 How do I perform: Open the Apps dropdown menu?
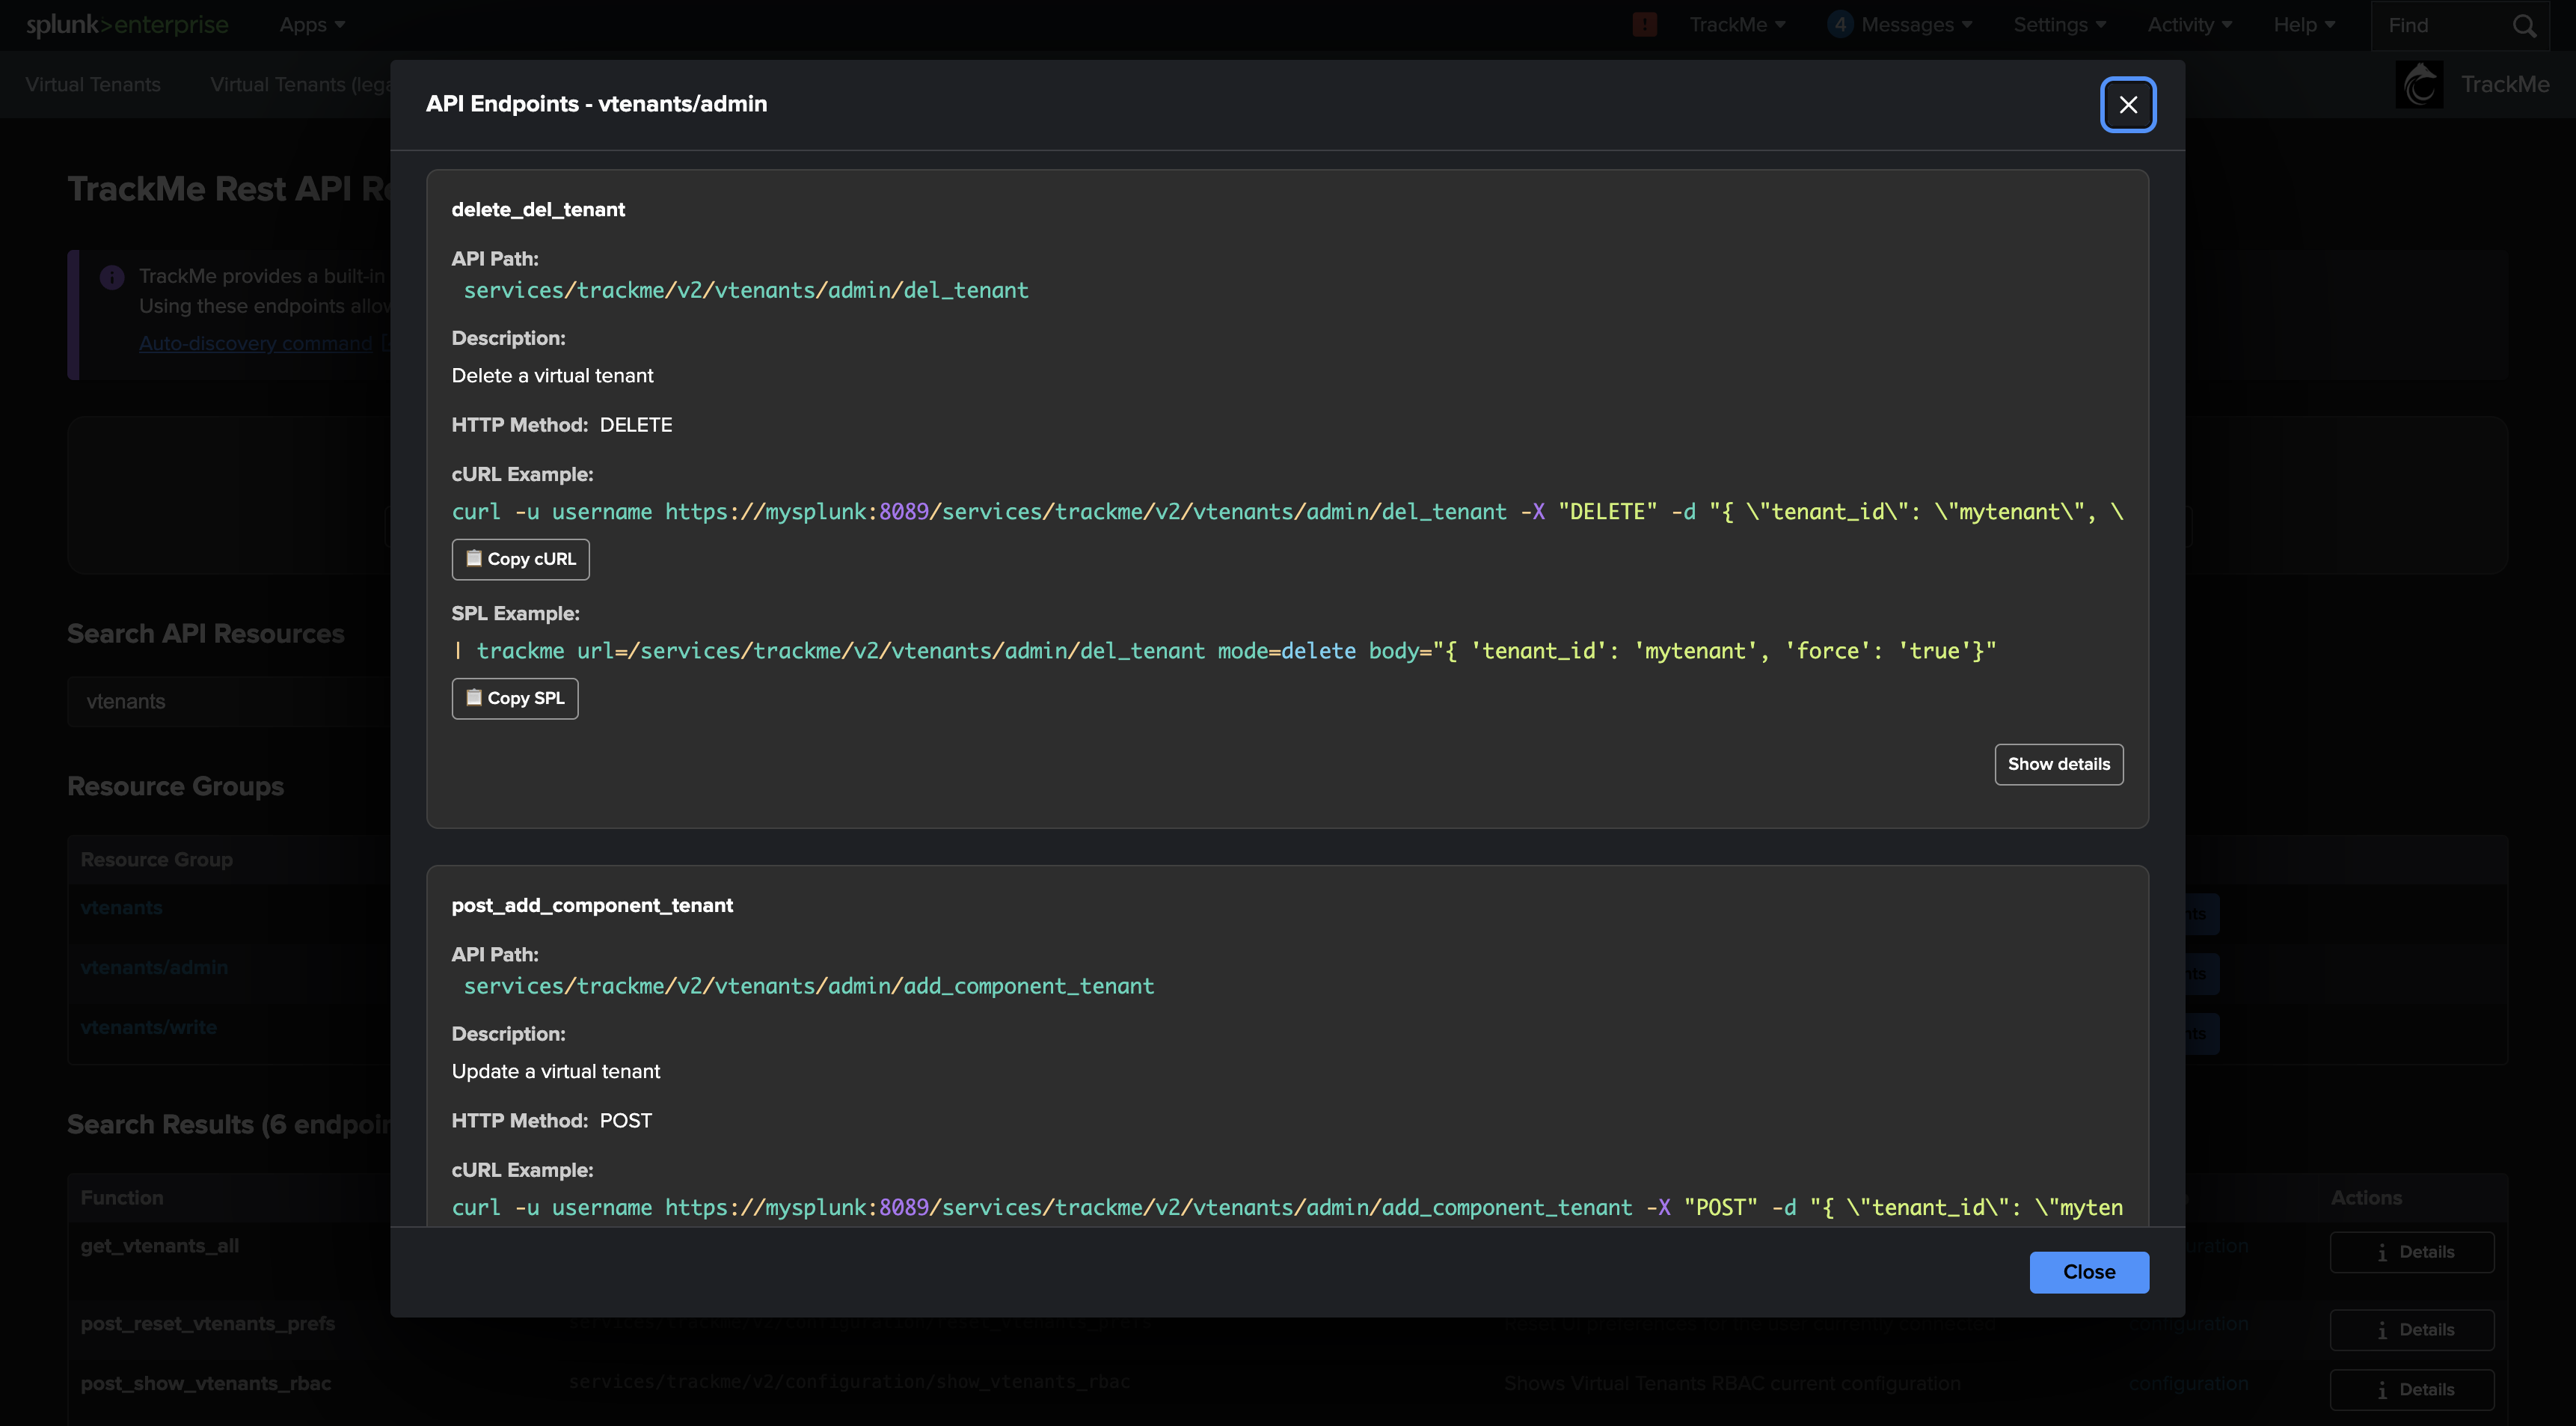[x=312, y=25]
